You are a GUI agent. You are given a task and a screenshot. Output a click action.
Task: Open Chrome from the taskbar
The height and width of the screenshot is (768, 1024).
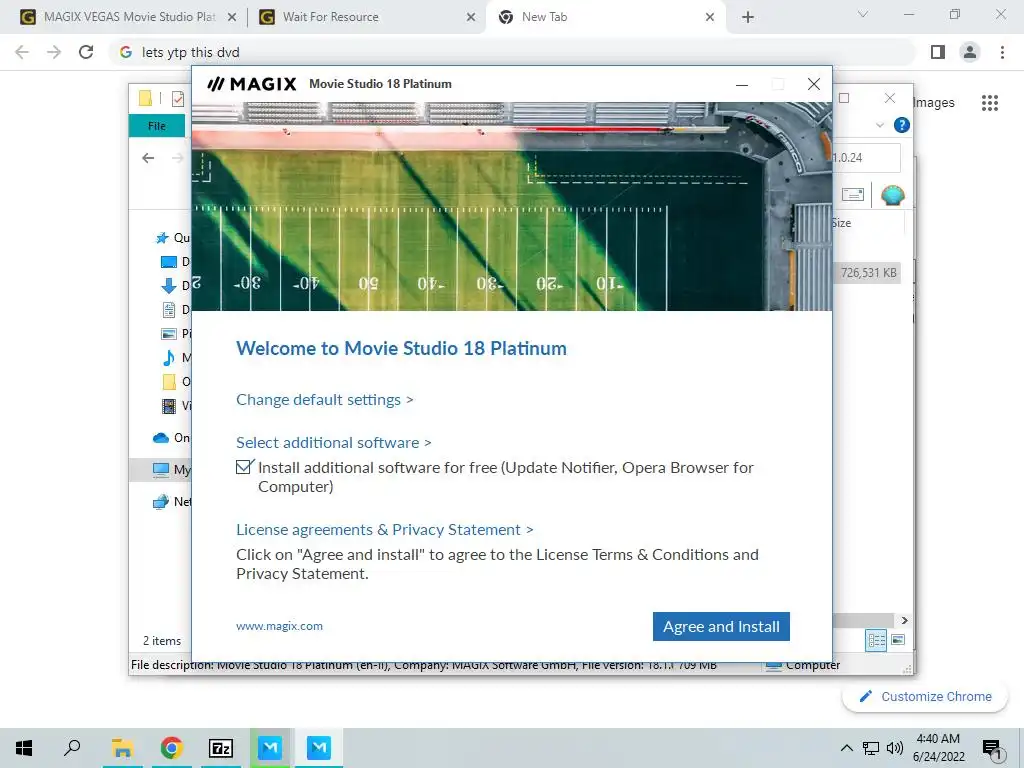(x=171, y=748)
